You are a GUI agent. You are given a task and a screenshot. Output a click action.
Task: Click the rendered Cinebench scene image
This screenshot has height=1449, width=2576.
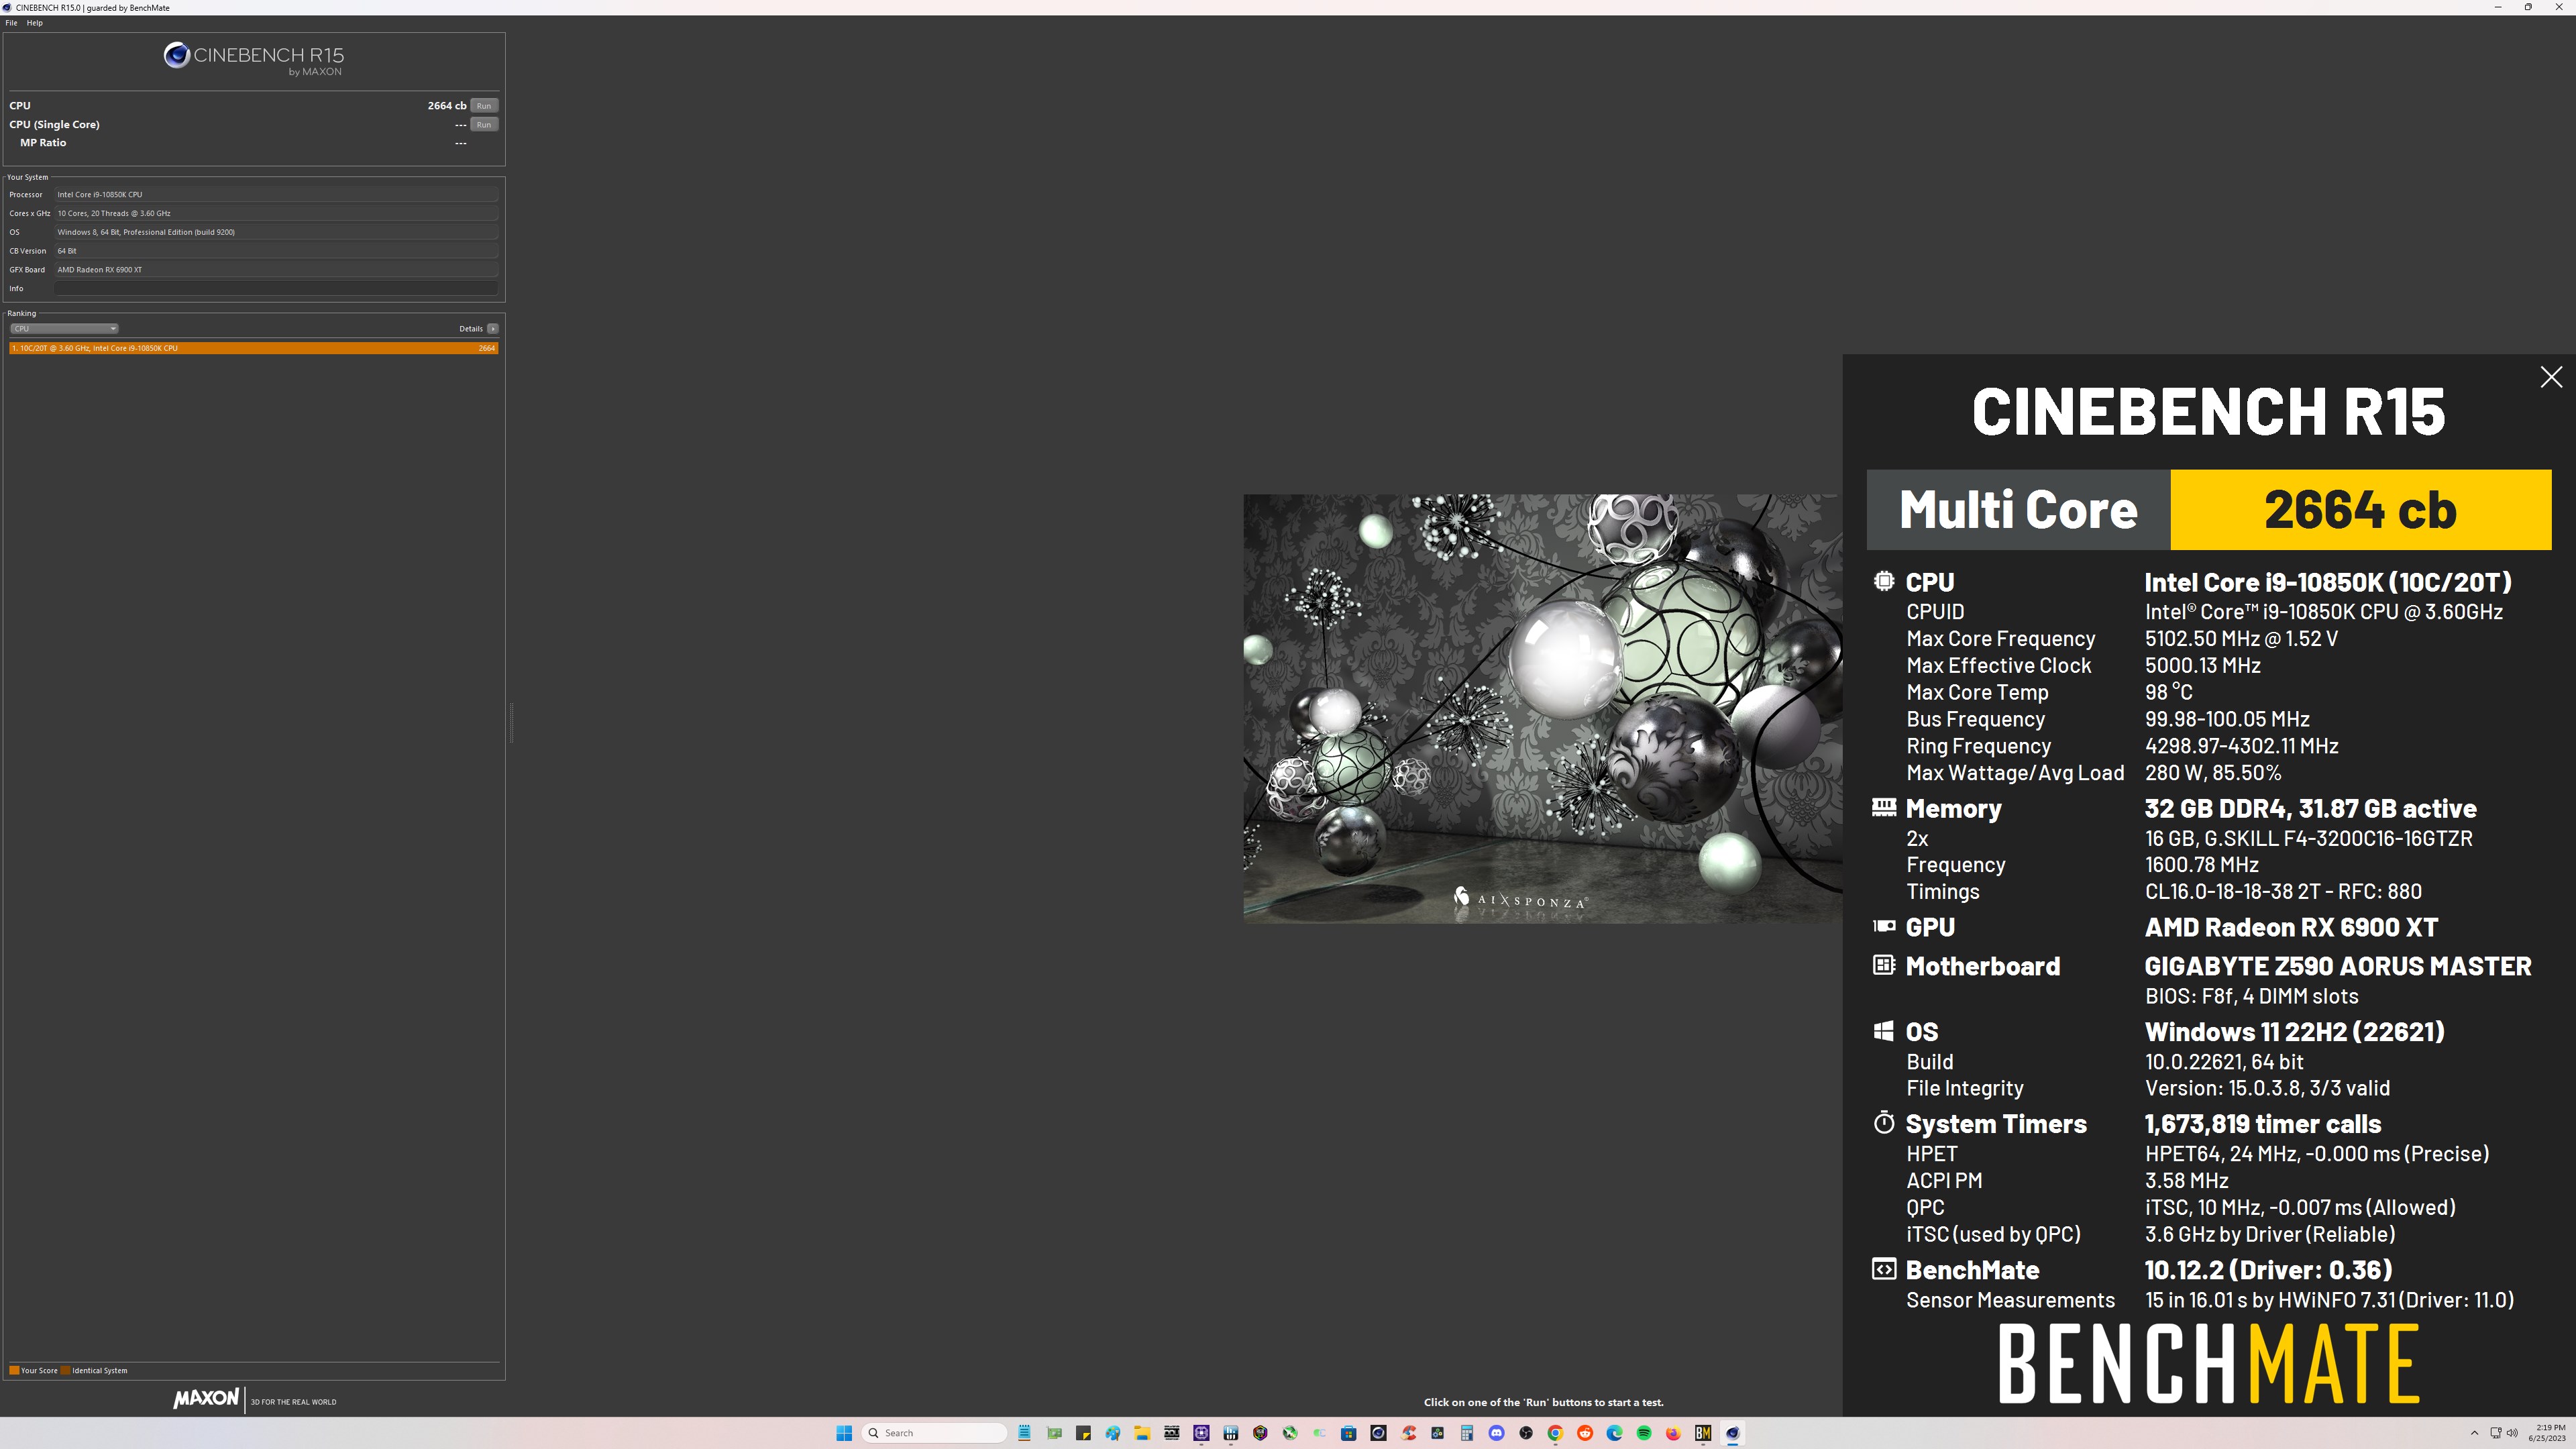click(x=1542, y=708)
